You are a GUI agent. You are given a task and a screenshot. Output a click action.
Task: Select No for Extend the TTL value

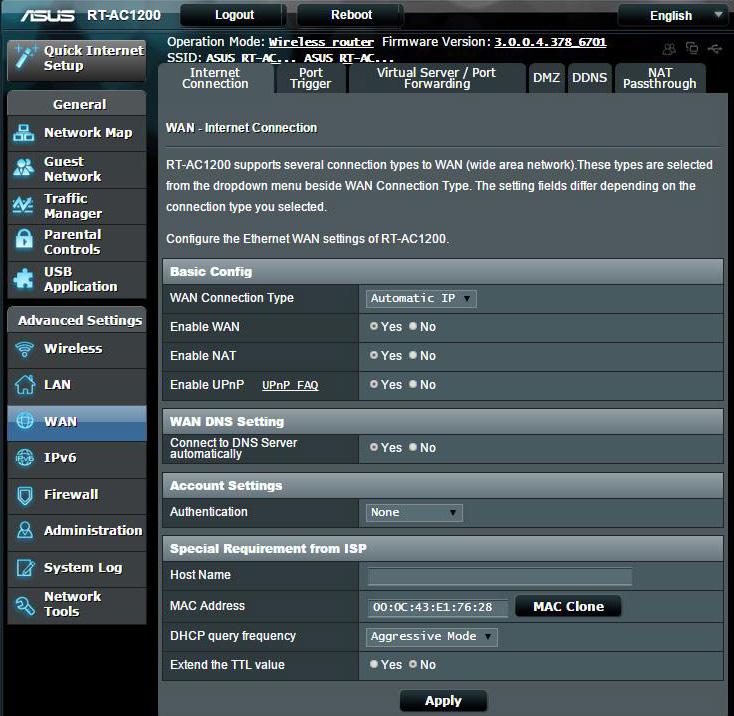point(412,664)
